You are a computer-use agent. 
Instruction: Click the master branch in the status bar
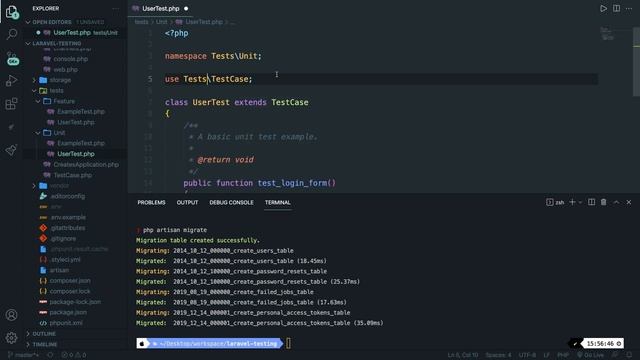[x=23, y=355]
